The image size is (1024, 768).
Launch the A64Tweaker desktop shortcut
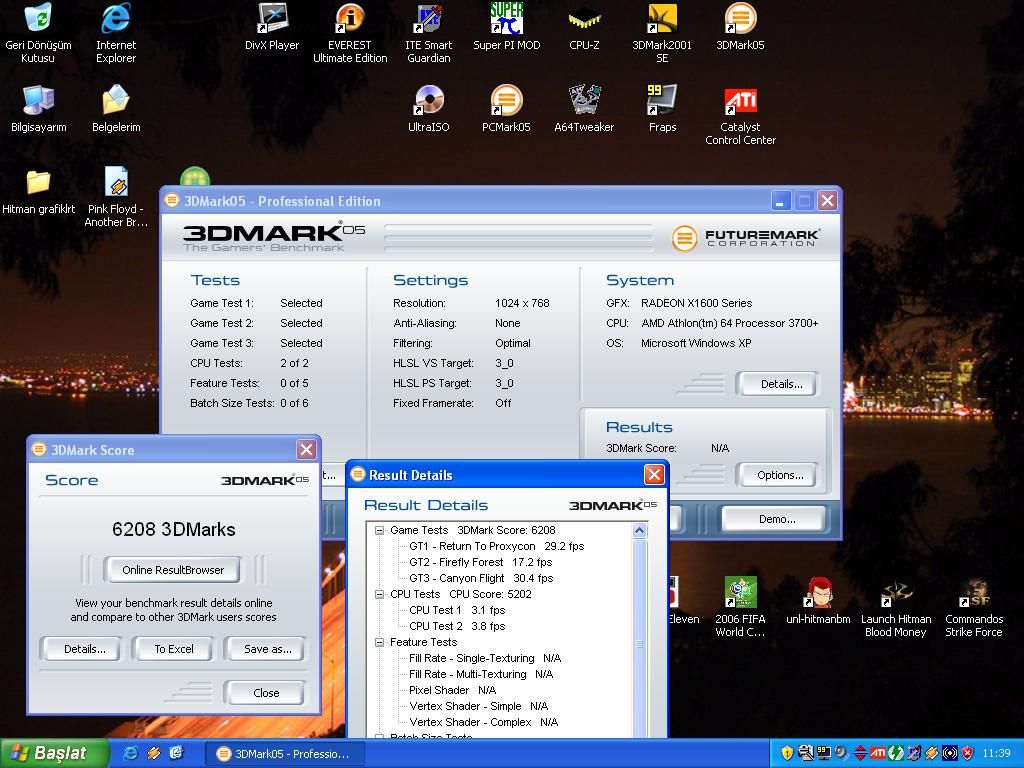[x=584, y=109]
